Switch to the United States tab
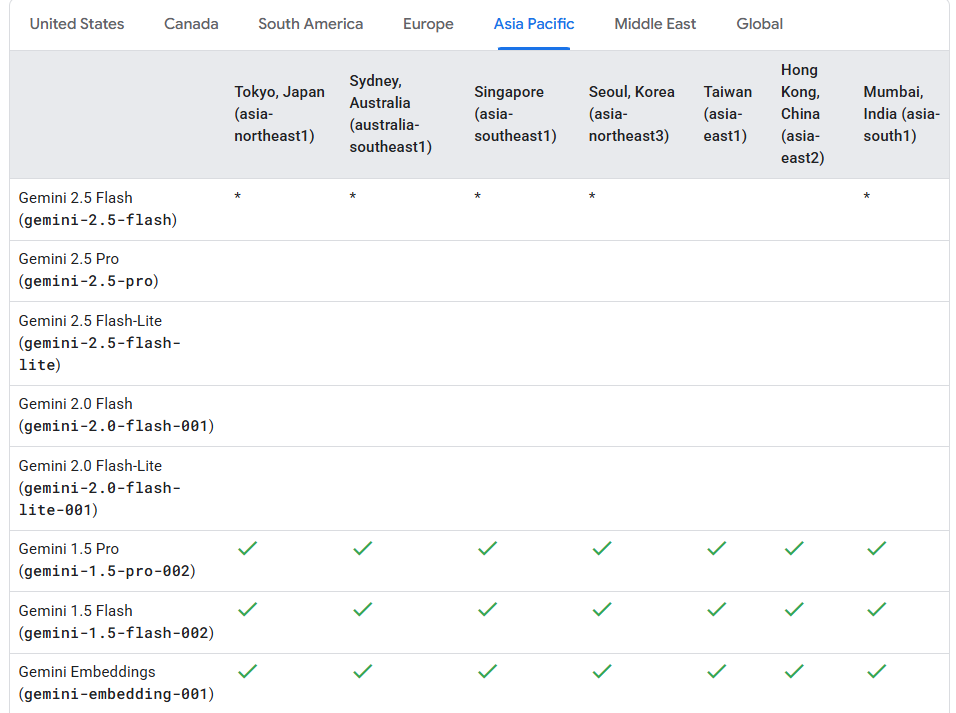This screenshot has height=713, width=956. (x=77, y=24)
